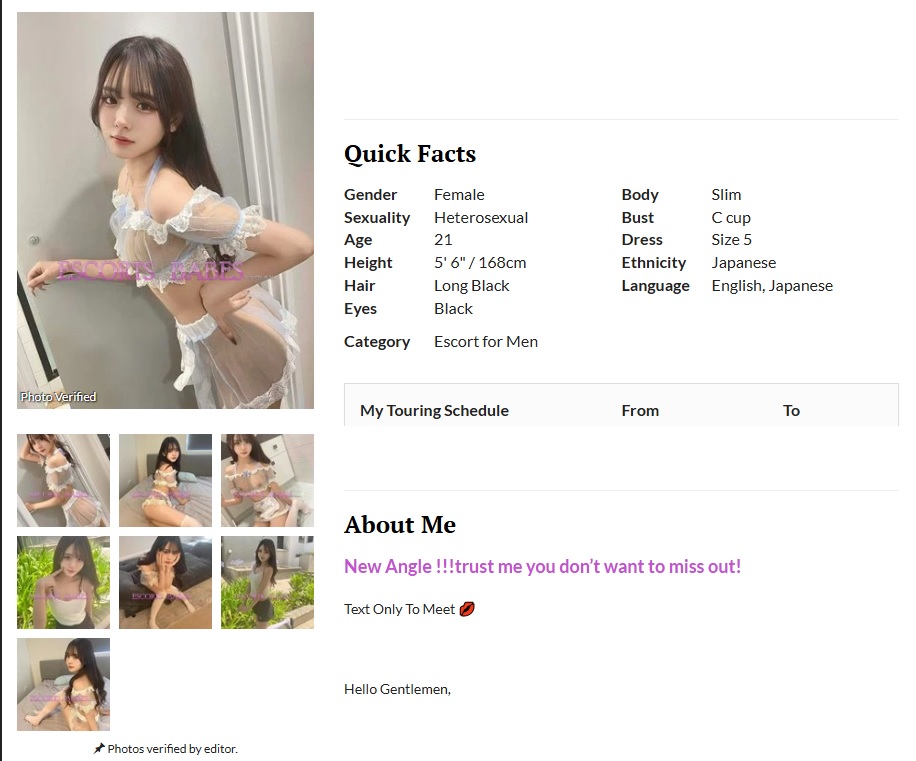The height and width of the screenshot is (761, 916).
Task: Click the Escort for Men category value
Action: tap(485, 342)
